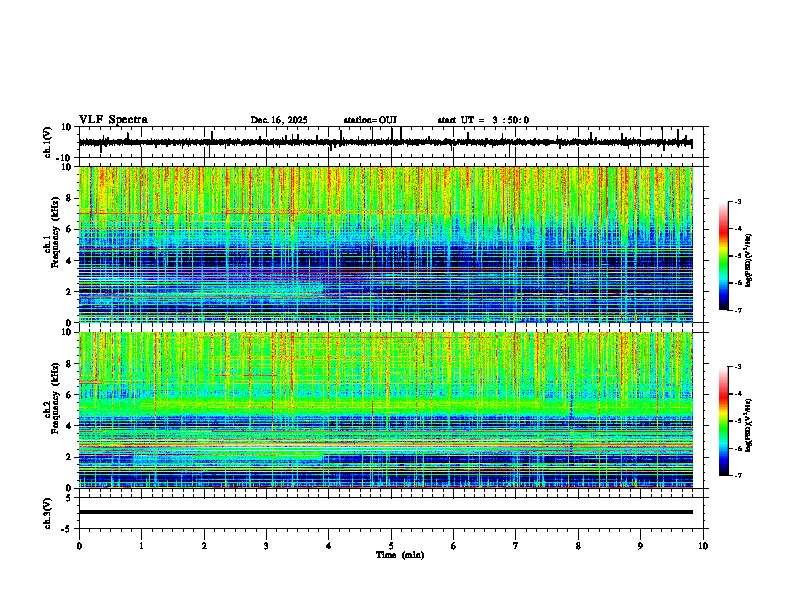
Task: Click inside the ch.1 frequency spectrogram
Action: tap(386, 244)
